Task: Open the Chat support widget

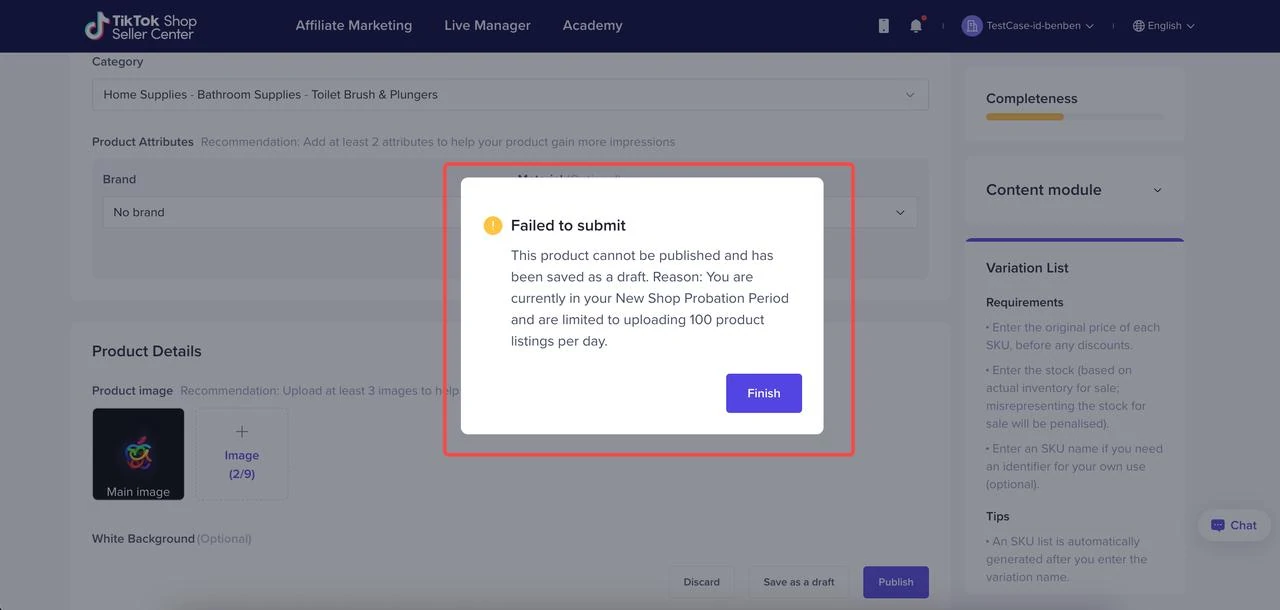Action: pos(1233,525)
